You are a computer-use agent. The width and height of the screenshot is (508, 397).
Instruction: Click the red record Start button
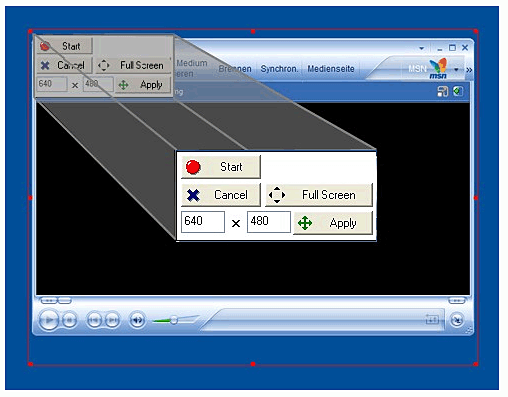tap(221, 167)
